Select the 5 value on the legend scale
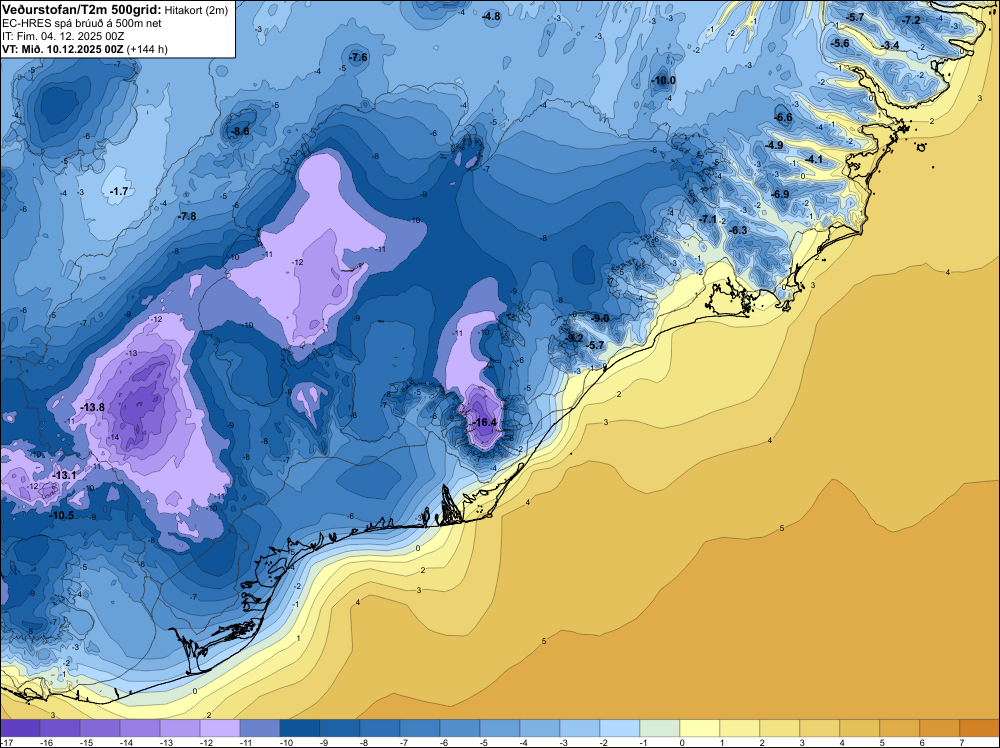This screenshot has height=748, width=1000. point(882,742)
